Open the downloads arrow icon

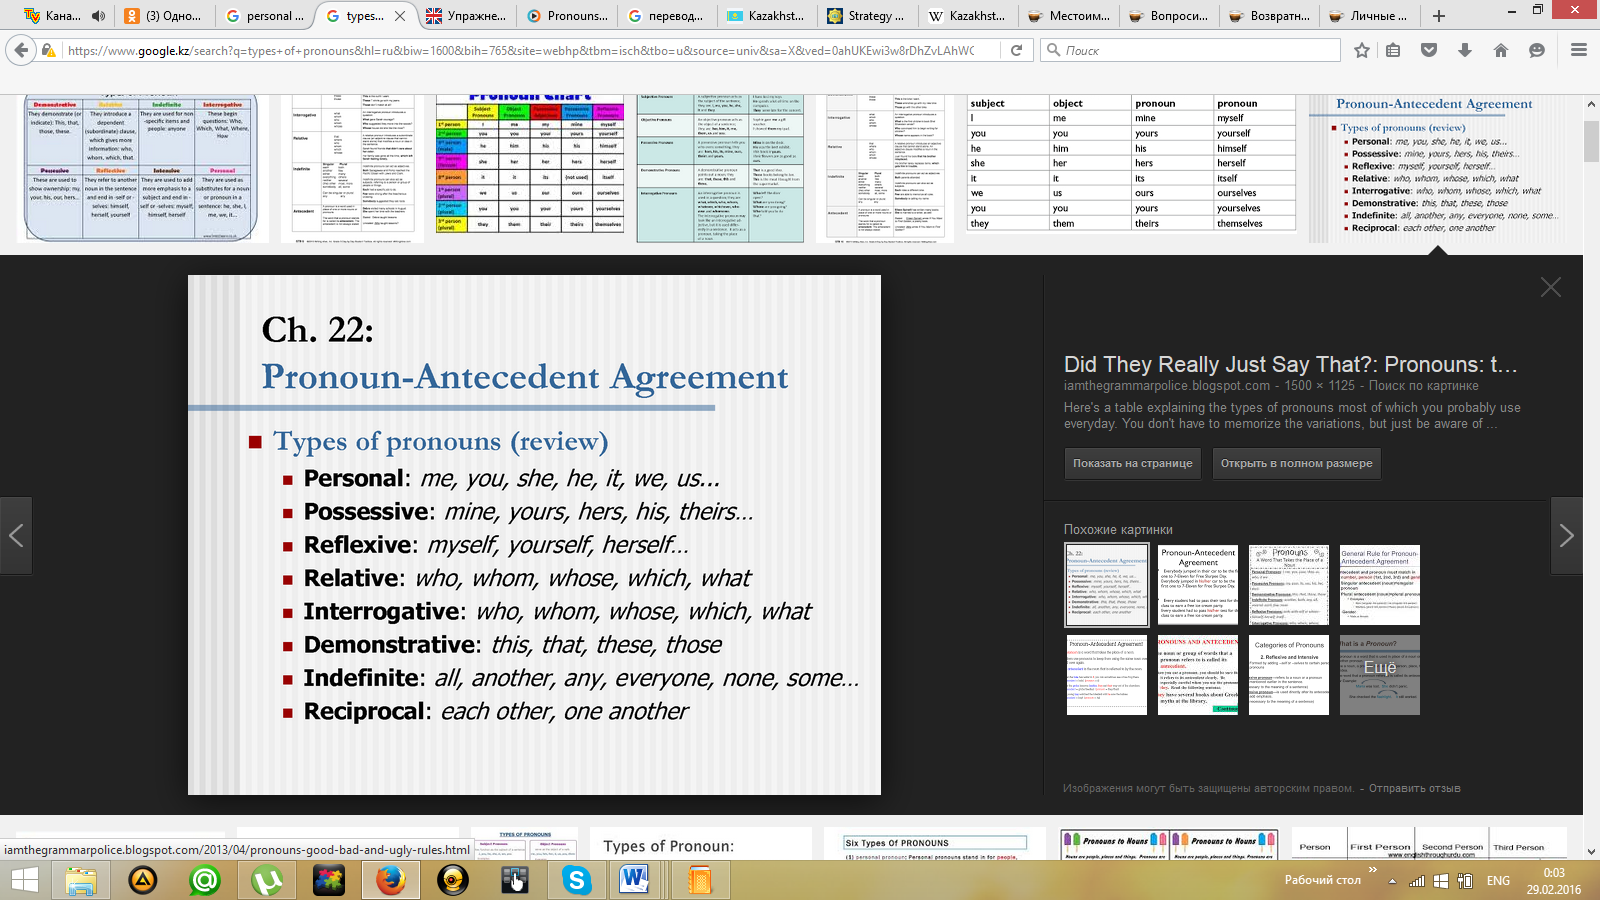pyautogui.click(x=1465, y=50)
